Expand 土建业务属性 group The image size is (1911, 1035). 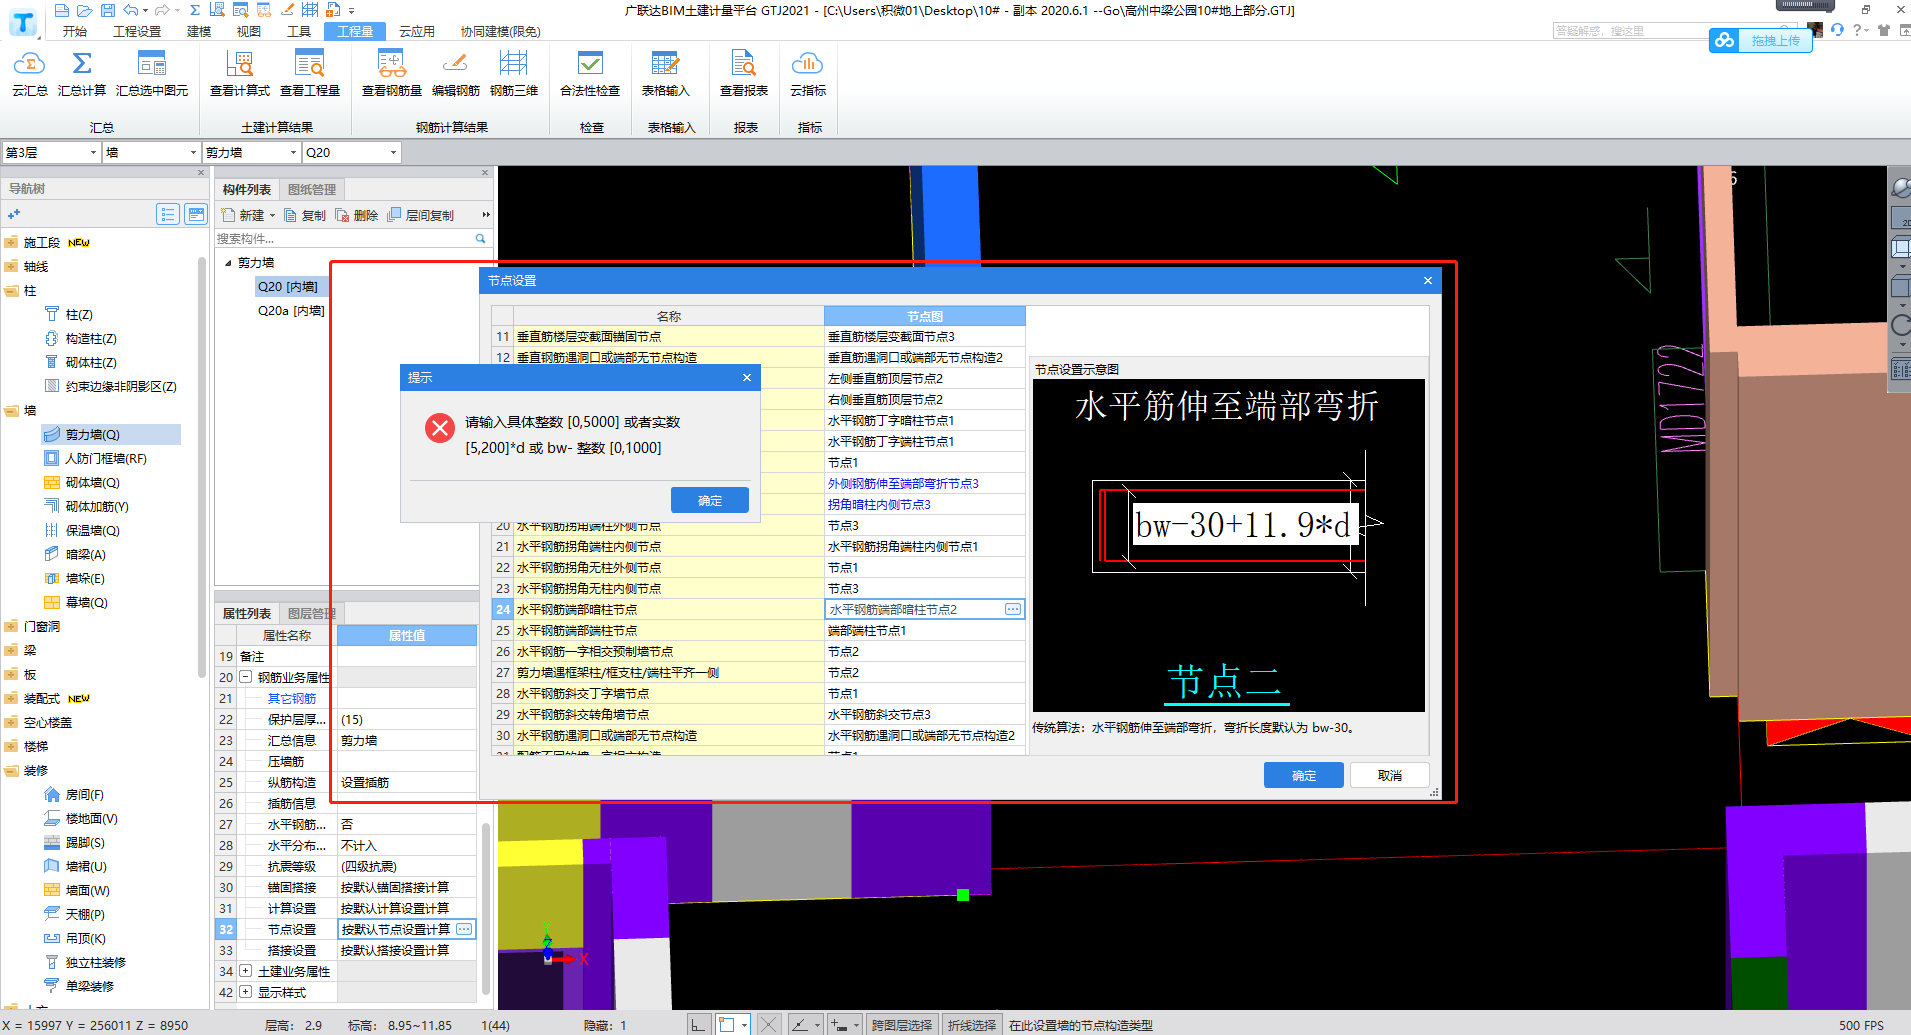pos(245,971)
